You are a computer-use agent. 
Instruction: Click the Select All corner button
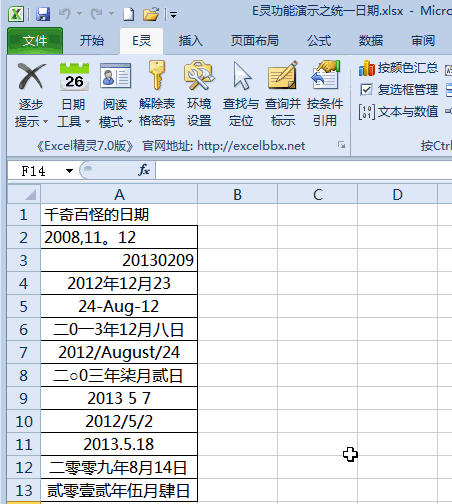pos(24,194)
